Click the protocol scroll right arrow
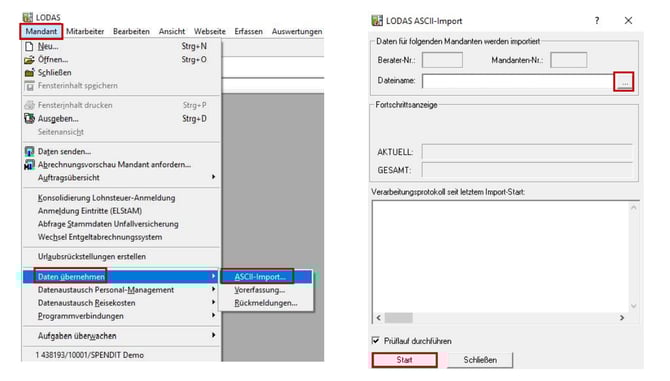 coord(622,318)
